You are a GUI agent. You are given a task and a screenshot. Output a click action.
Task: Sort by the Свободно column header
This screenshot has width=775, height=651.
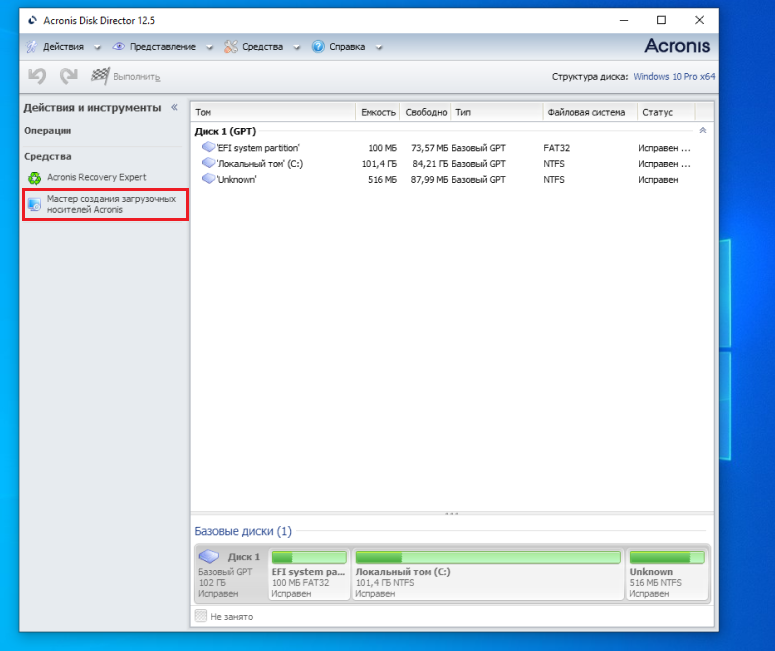click(x=426, y=112)
